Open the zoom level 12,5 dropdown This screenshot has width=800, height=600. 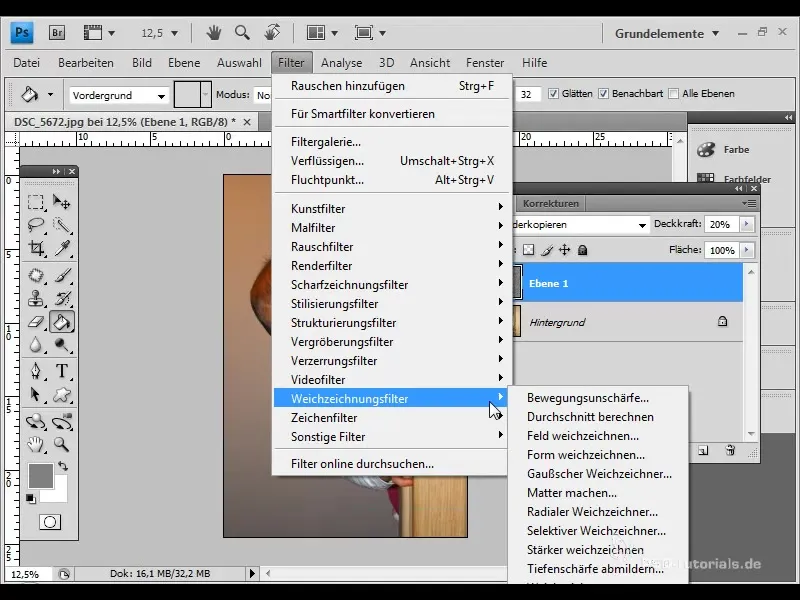[x=174, y=34]
